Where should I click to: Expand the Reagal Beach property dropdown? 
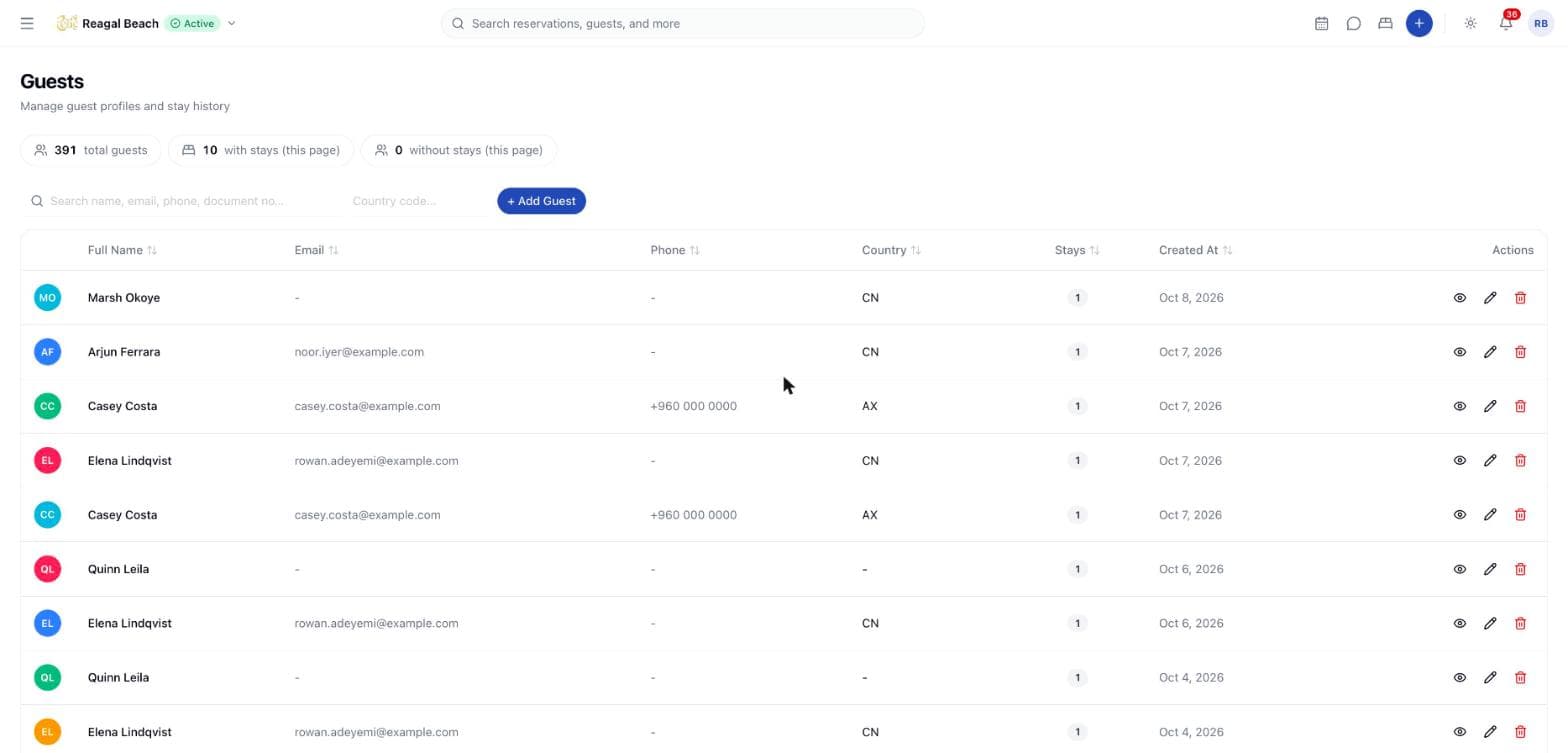(x=231, y=23)
